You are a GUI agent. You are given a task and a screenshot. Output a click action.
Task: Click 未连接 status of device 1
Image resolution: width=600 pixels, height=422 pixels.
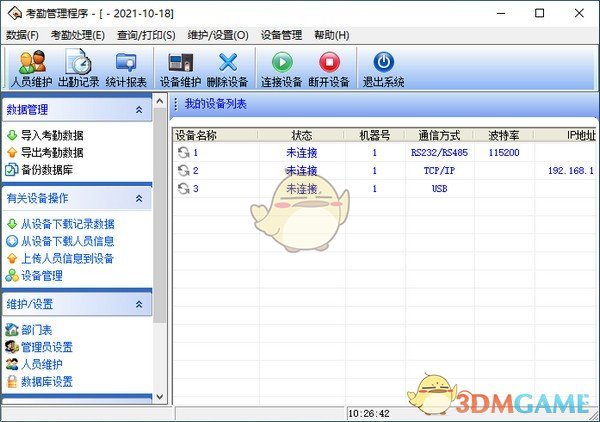(302, 153)
